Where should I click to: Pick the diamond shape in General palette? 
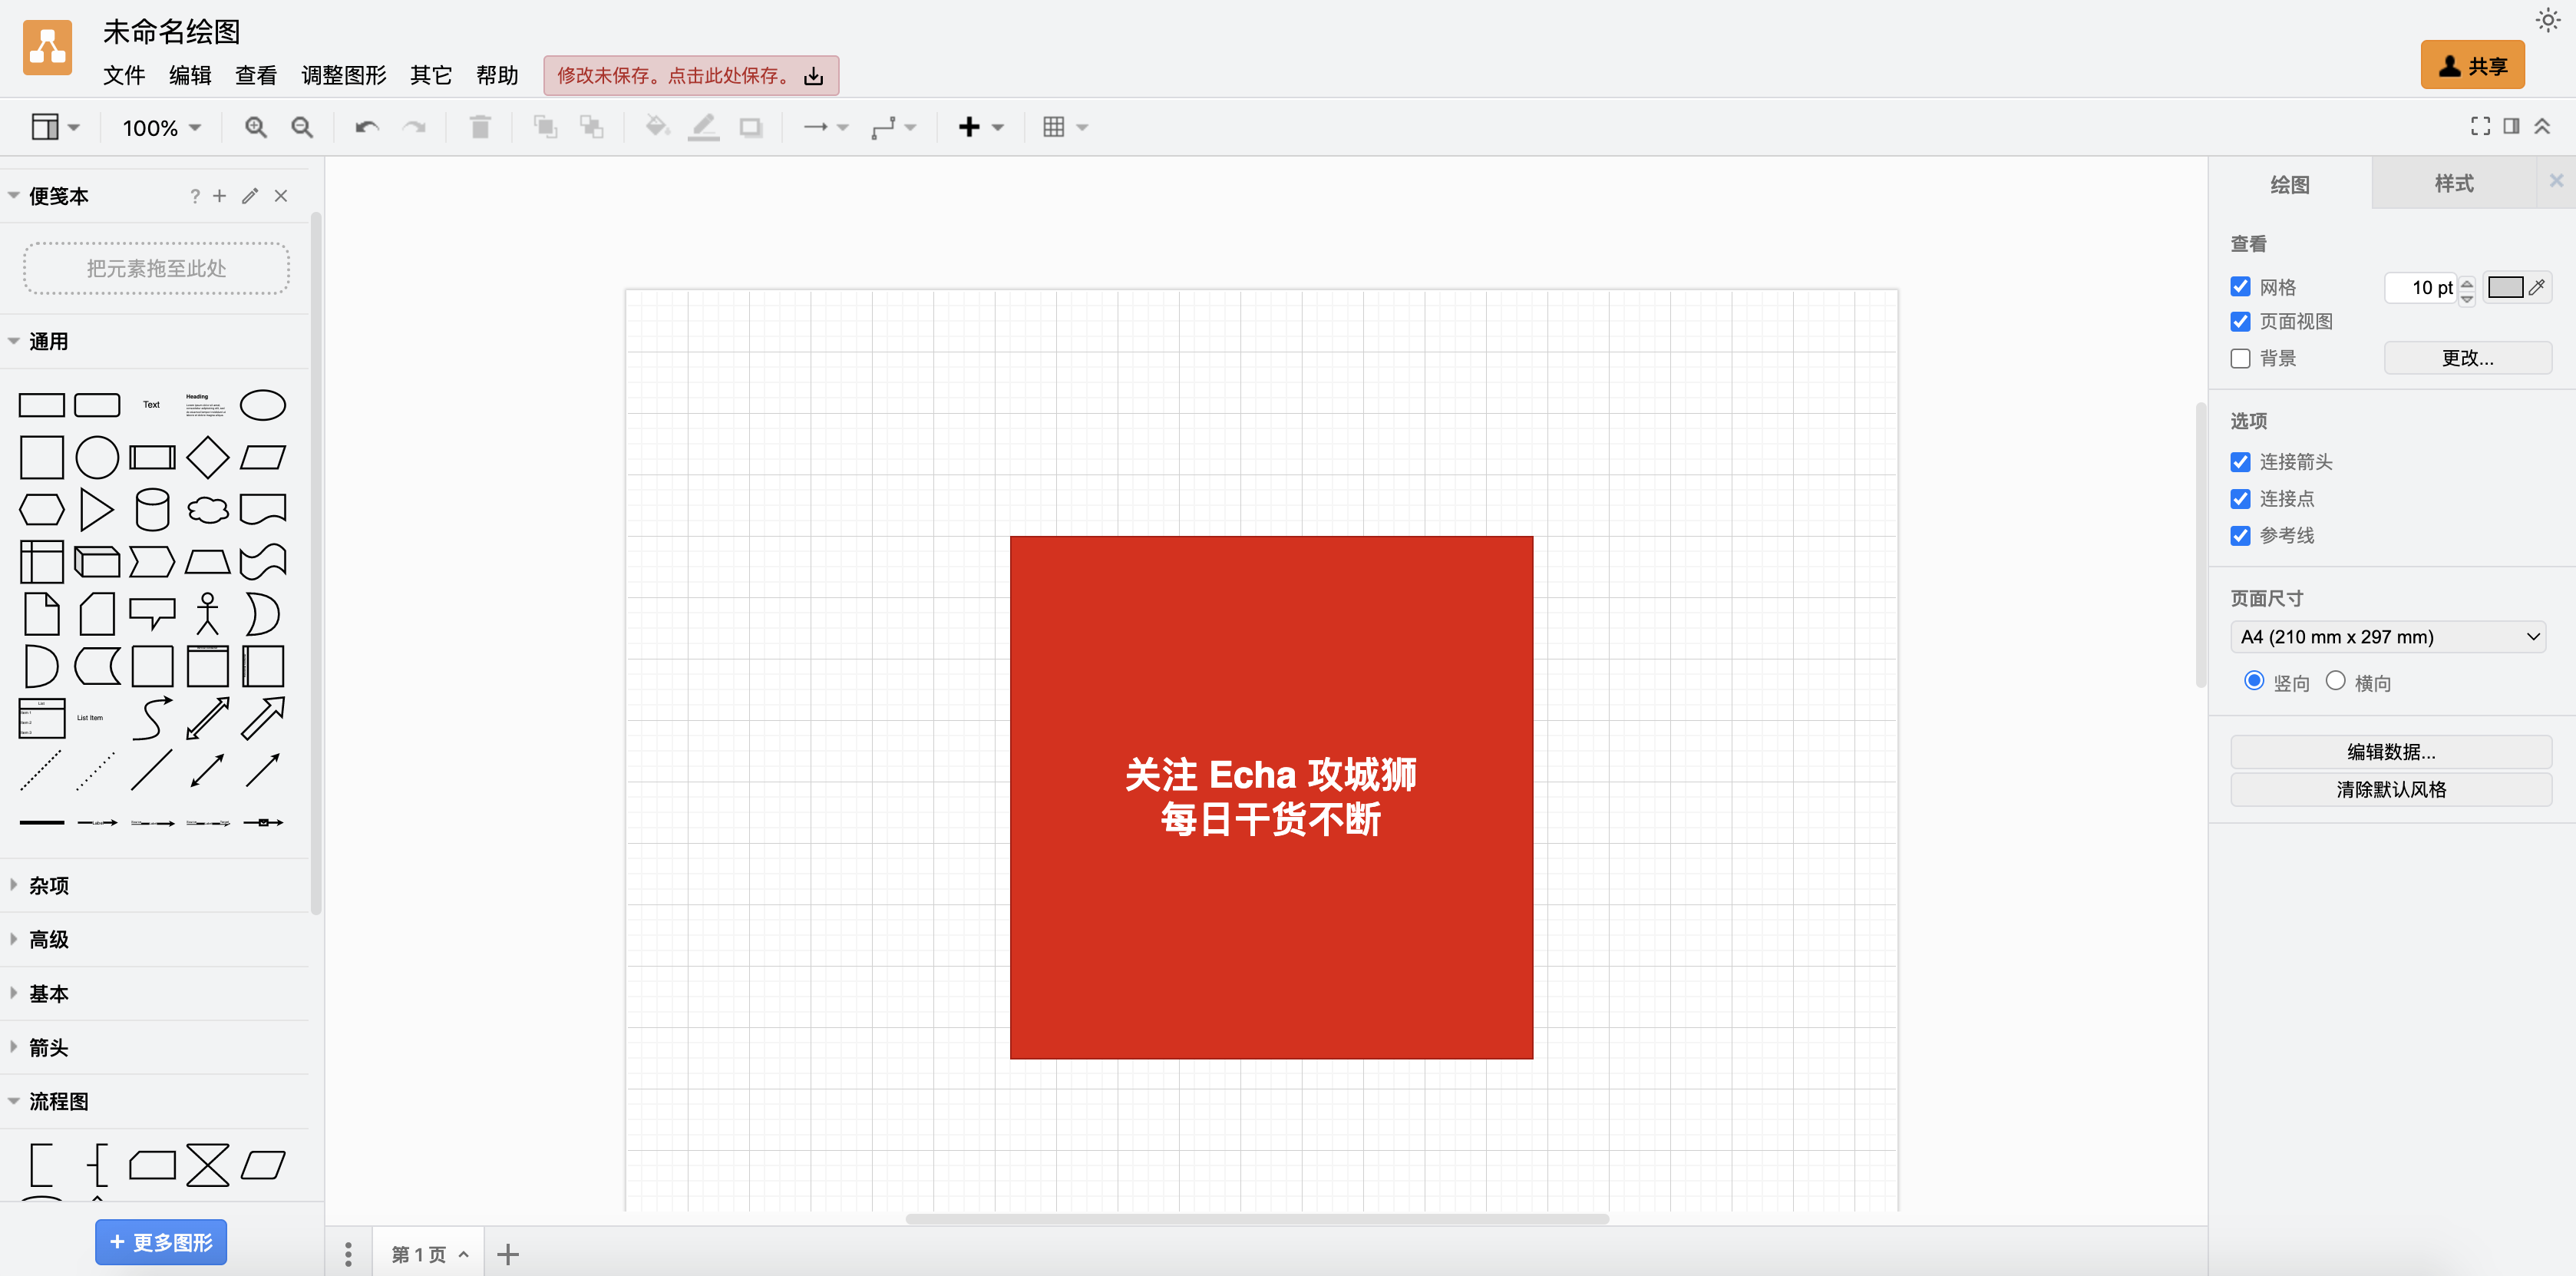208,458
